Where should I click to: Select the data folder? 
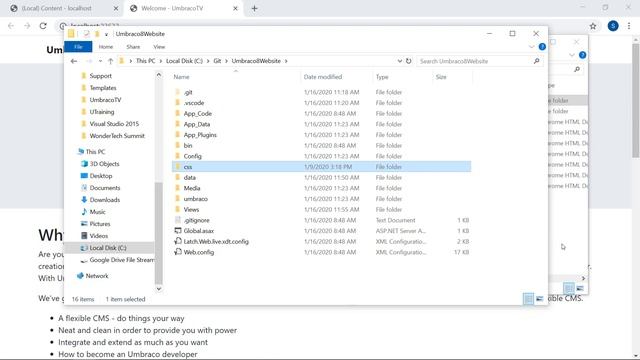tap(189, 178)
